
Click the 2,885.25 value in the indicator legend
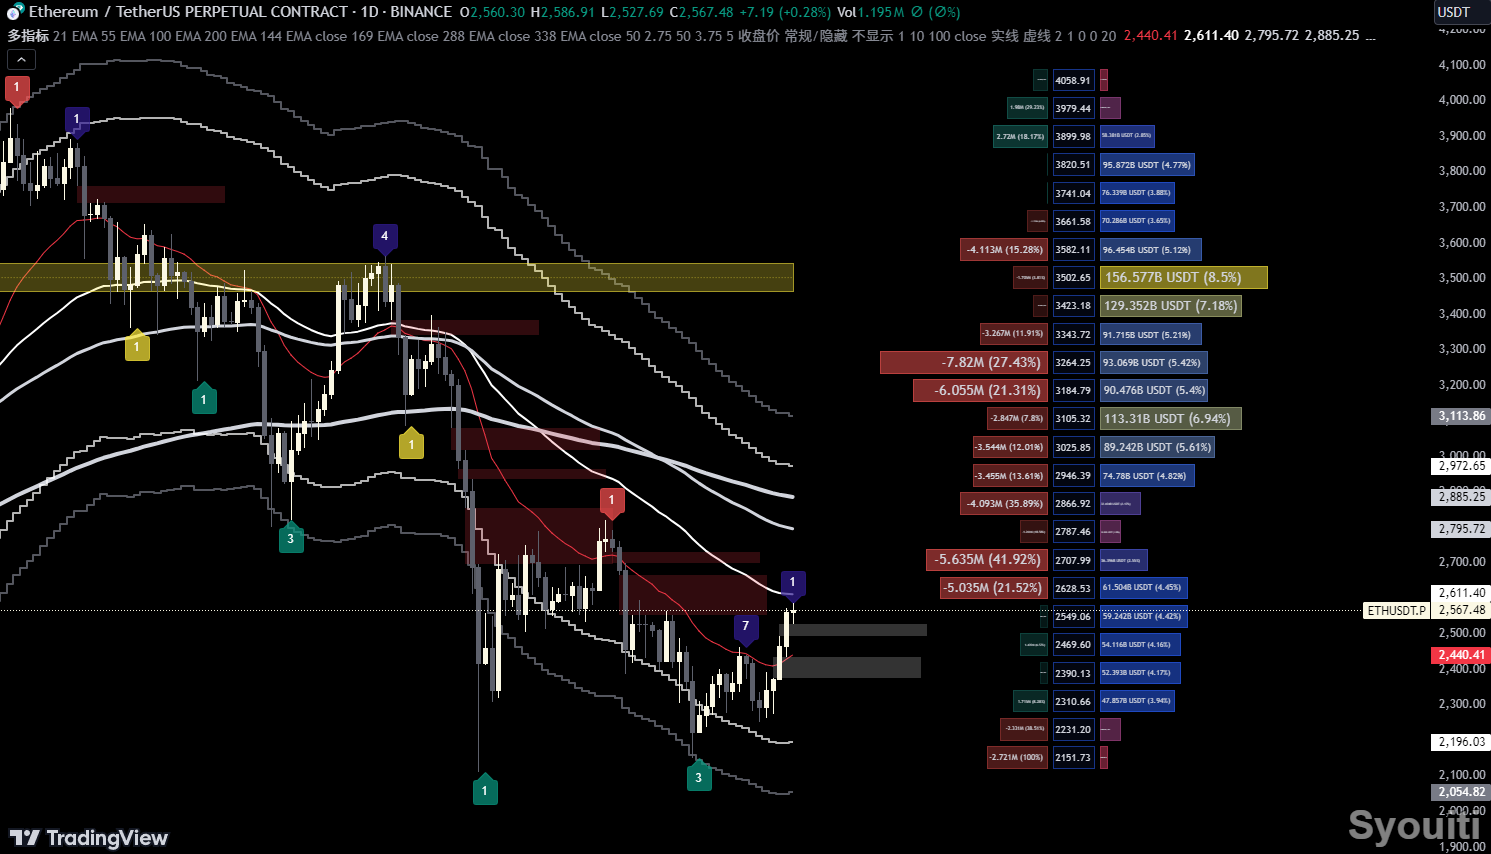1331,36
